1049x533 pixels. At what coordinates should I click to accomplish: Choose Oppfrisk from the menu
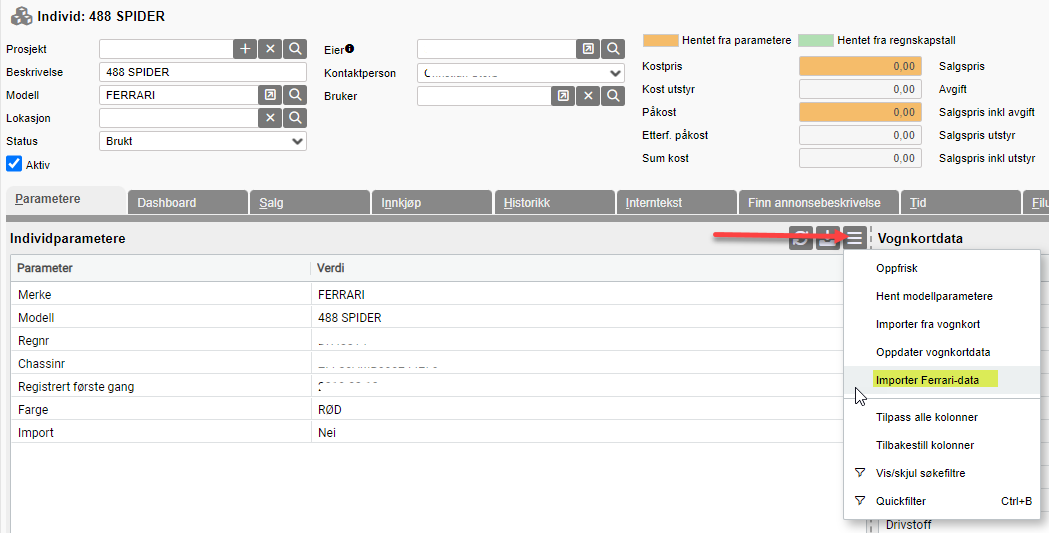pos(942,268)
